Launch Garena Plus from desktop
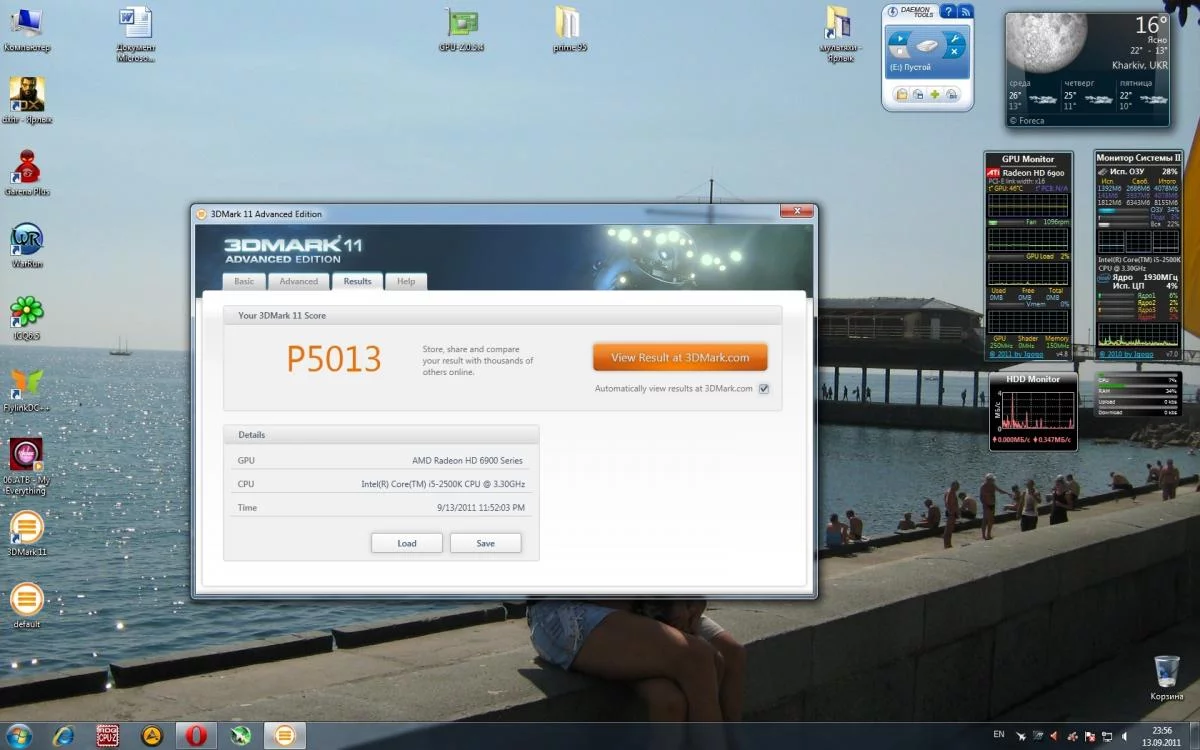The width and height of the screenshot is (1200, 750). tap(26, 171)
